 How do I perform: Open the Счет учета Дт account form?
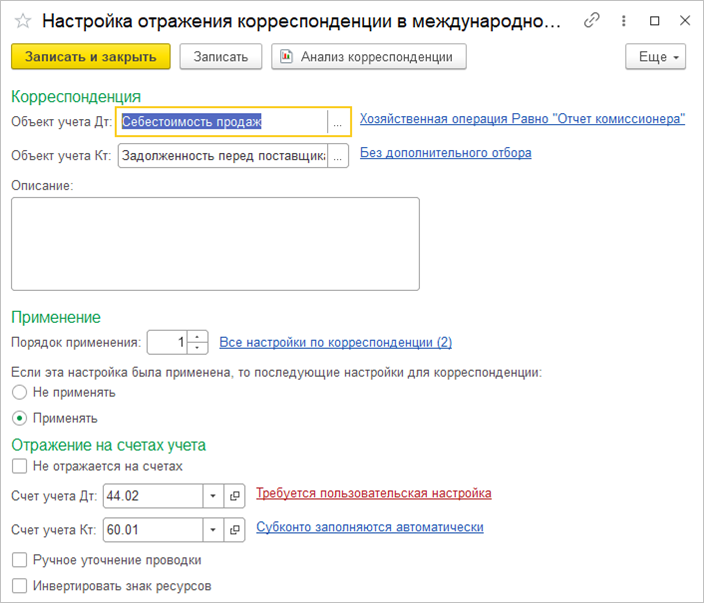pyautogui.click(x=236, y=494)
